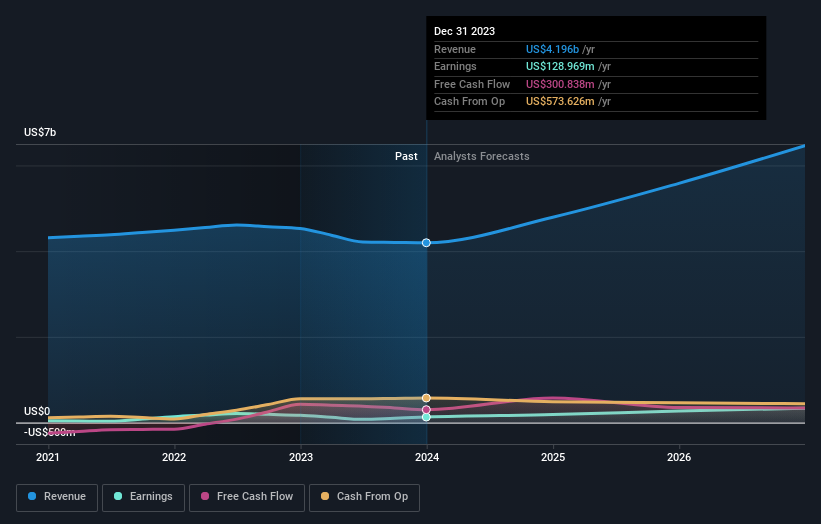Toggle the Revenue legend button
The height and width of the screenshot is (524, 821).
click(57, 497)
